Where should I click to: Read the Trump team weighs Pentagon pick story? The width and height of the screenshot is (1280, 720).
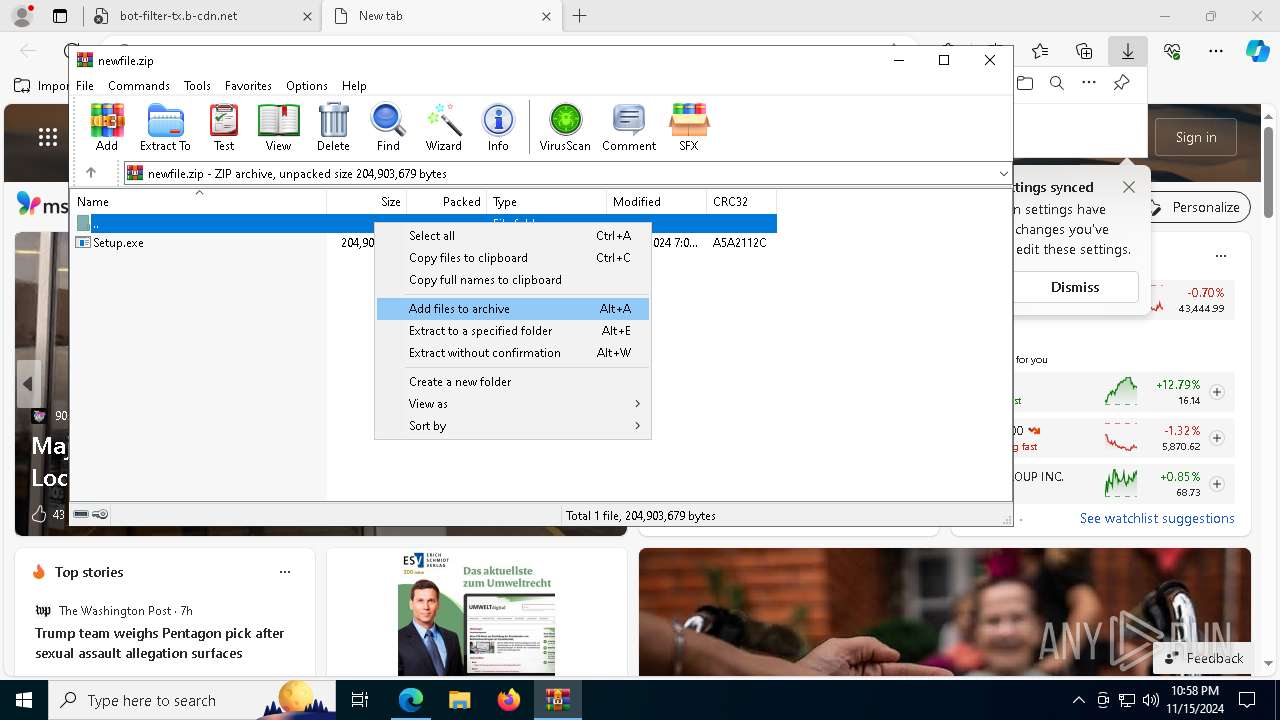[160, 643]
